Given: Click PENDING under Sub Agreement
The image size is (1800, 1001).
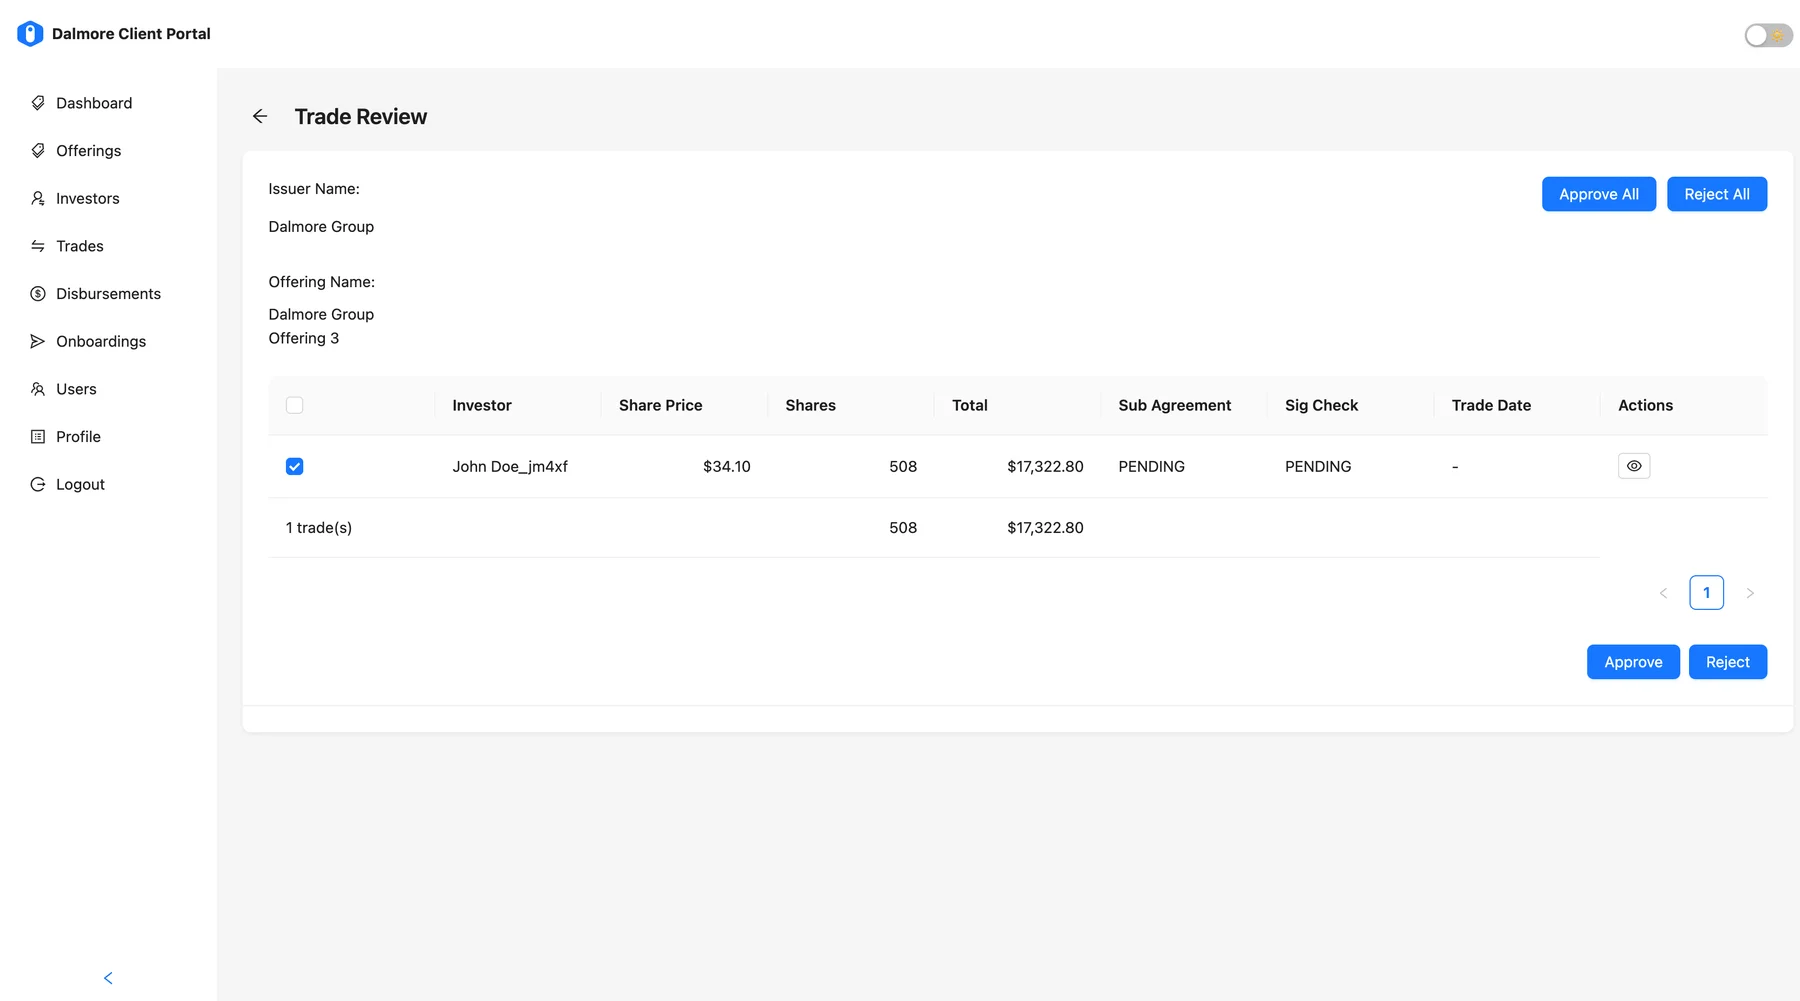Looking at the screenshot, I should click(1152, 466).
